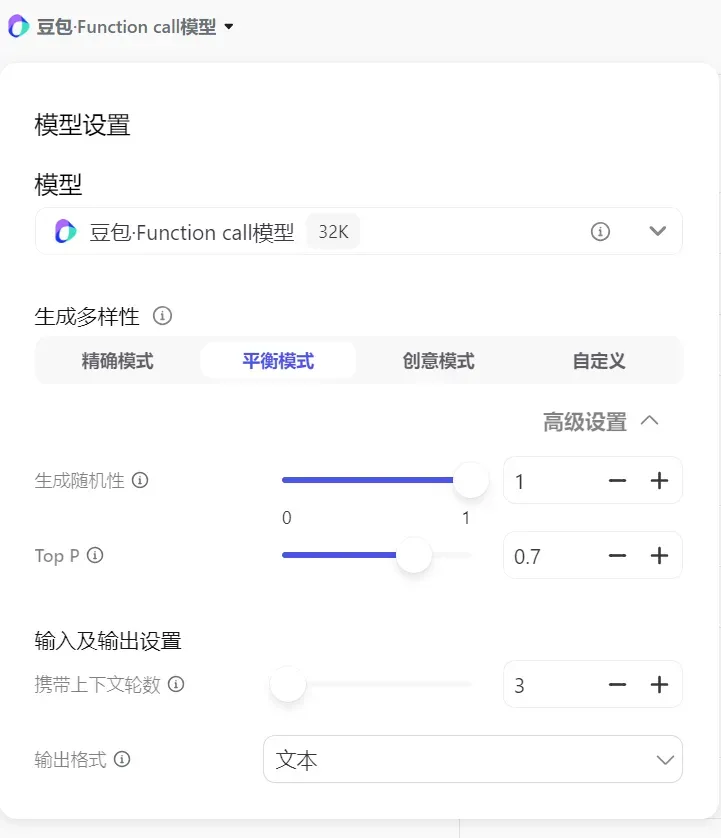Expand the model selector chevron

pos(657,231)
